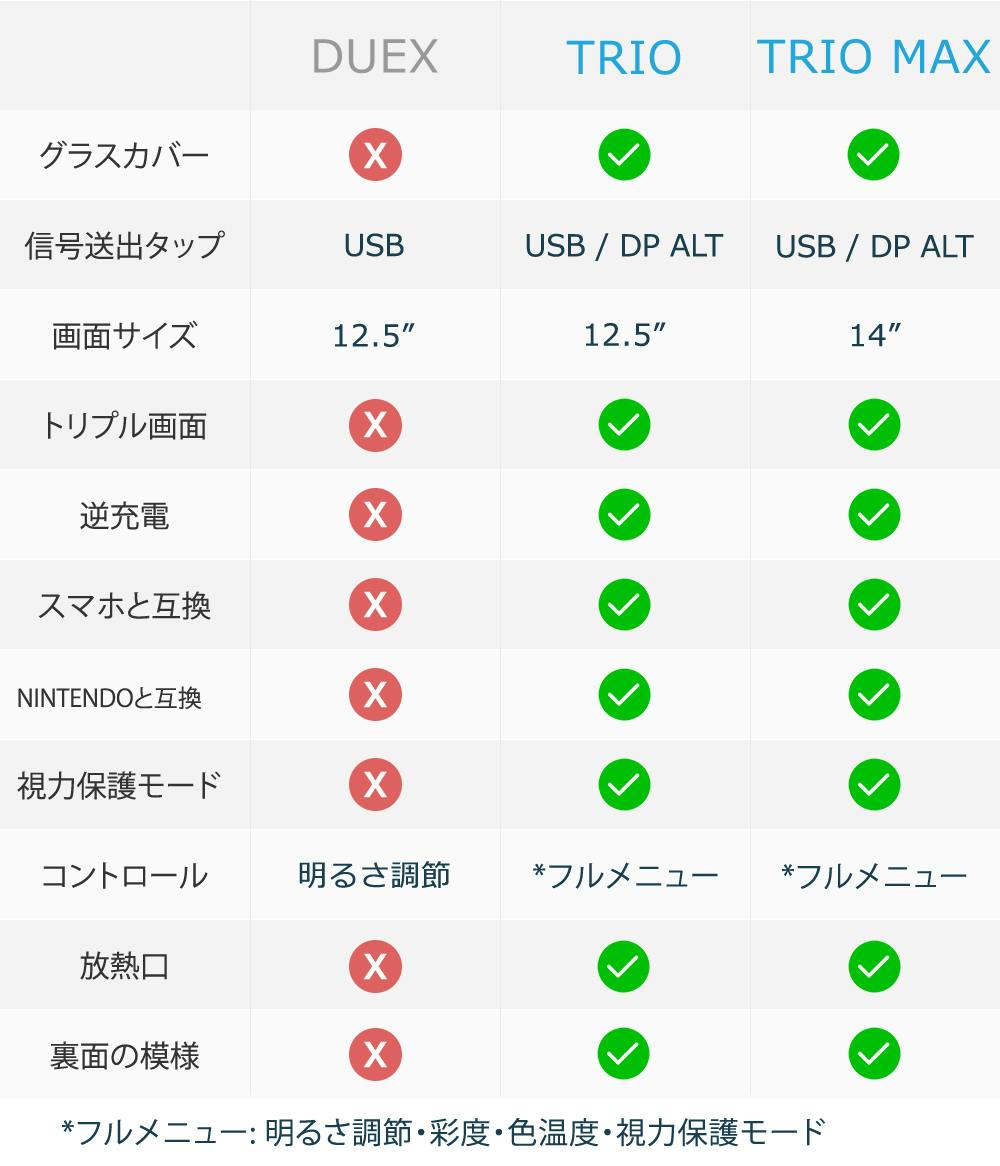Click TRIO green check for スマホと互換
Screen dimensions: 1000x1166
[x=624, y=605]
